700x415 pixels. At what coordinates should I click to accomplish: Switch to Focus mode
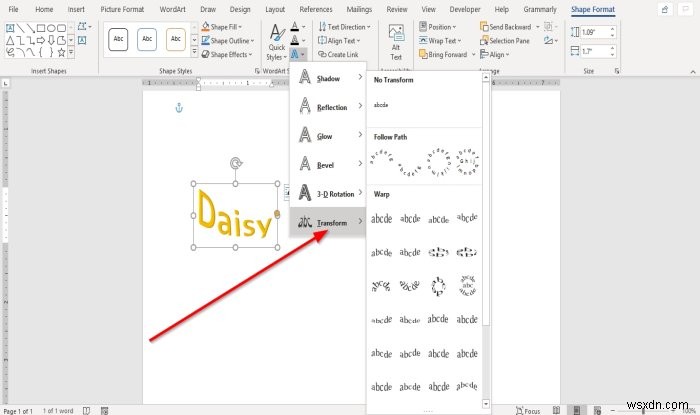[x=528, y=411]
